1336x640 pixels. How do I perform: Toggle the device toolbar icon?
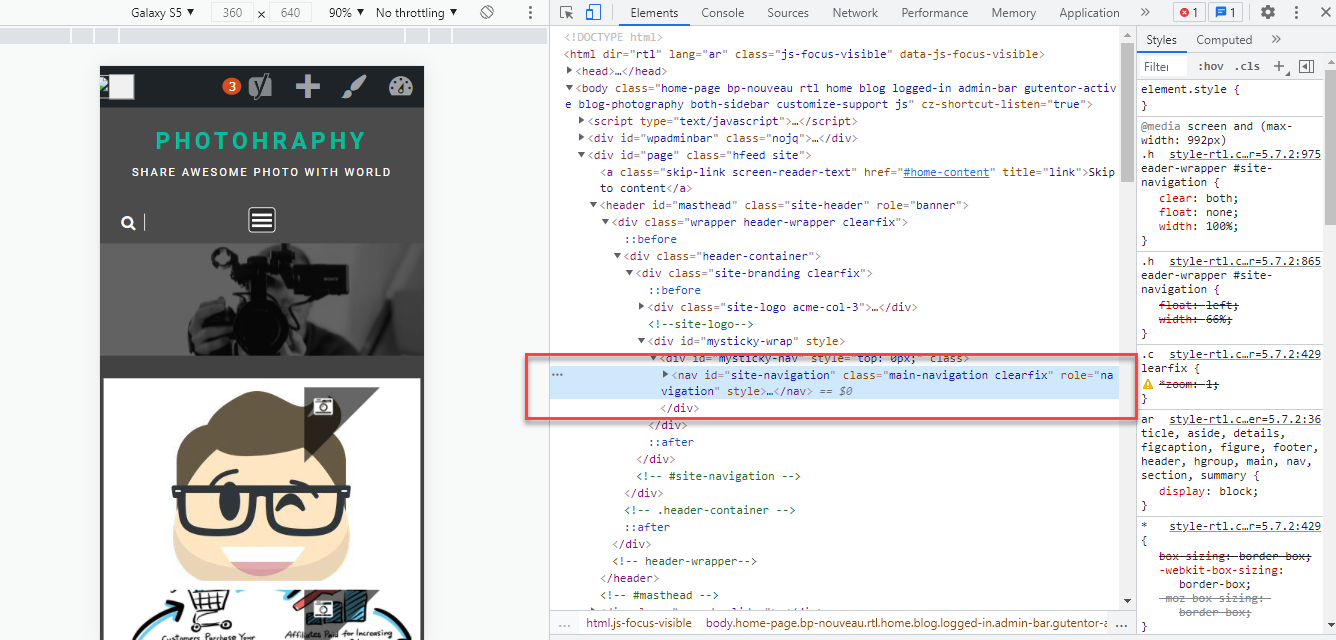(x=593, y=13)
